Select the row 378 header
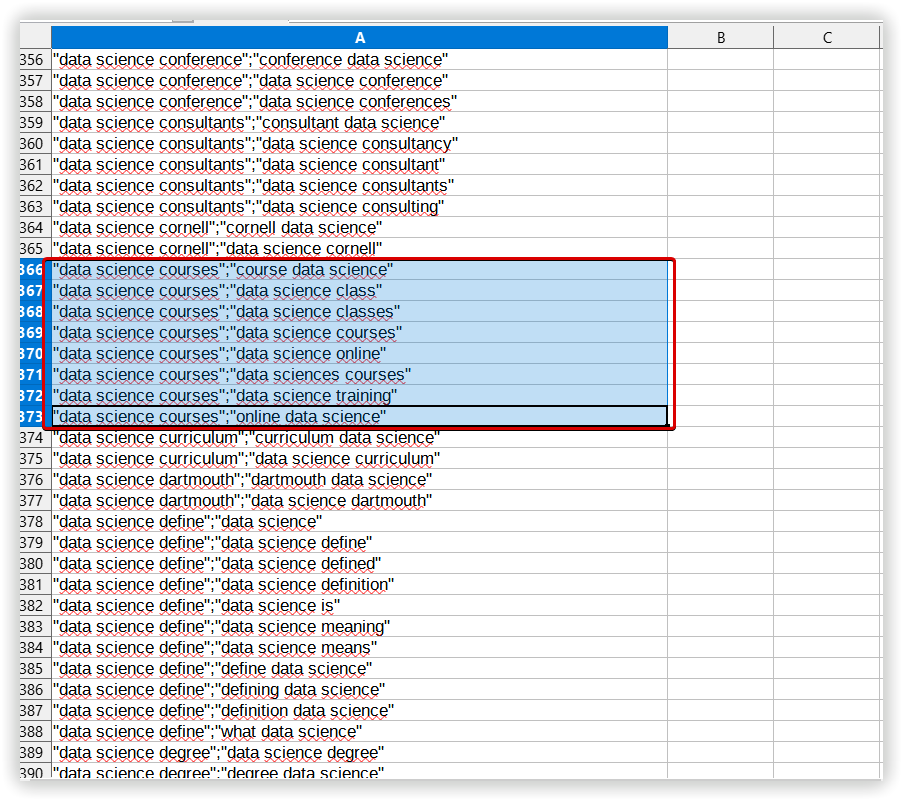Viewport: 903px width, 801px height. (33, 522)
